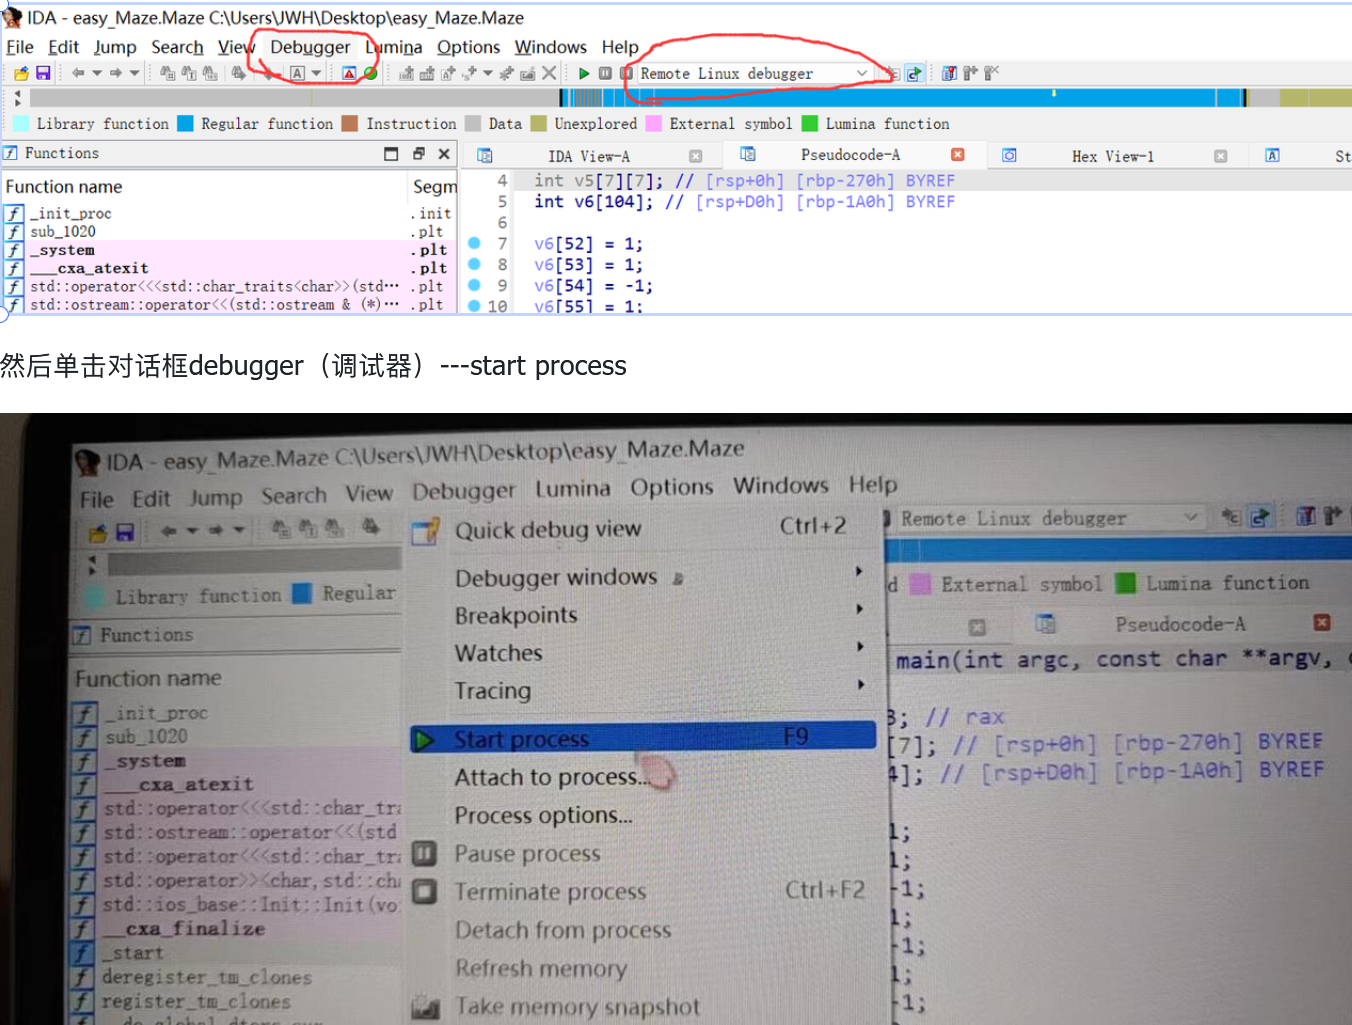Click IDA View-A tab icon in upper window
Image resolution: width=1352 pixels, height=1025 pixels.
point(485,156)
